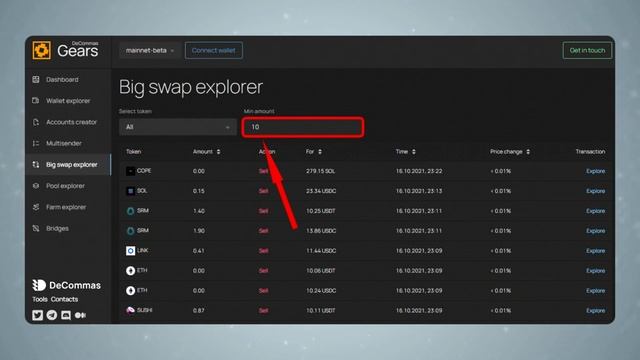Click the Bridges icon
Screen dimensions: 640x360
click(36, 228)
